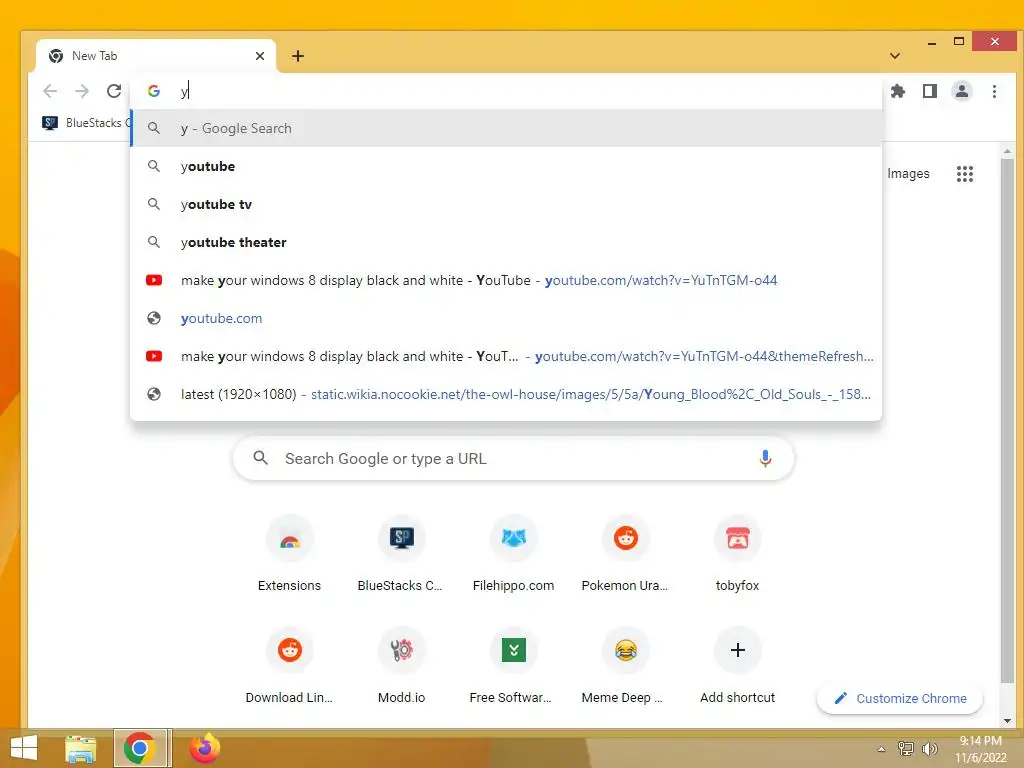Open YouTube suggestion with themeRefresh URL
1024x768 pixels.
pos(506,356)
